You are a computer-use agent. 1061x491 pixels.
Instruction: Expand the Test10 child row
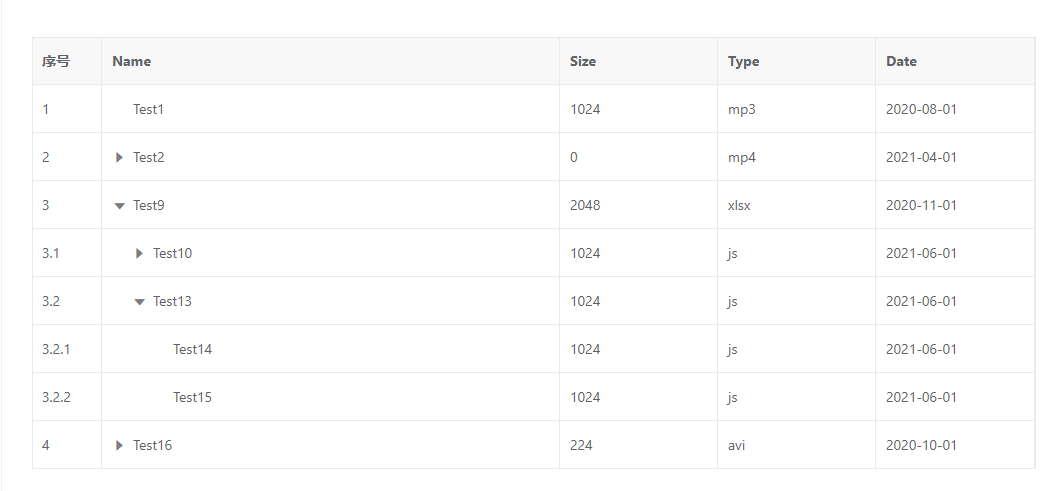click(x=139, y=253)
